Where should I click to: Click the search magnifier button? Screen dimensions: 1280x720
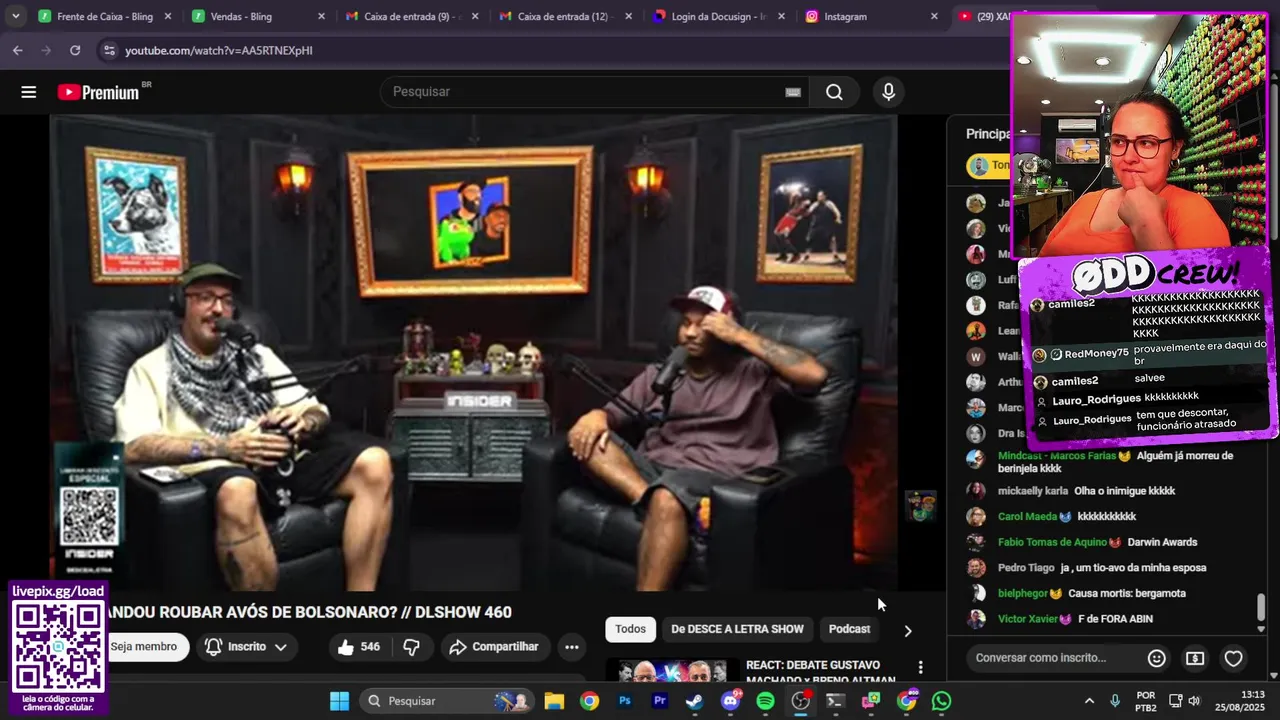[834, 92]
